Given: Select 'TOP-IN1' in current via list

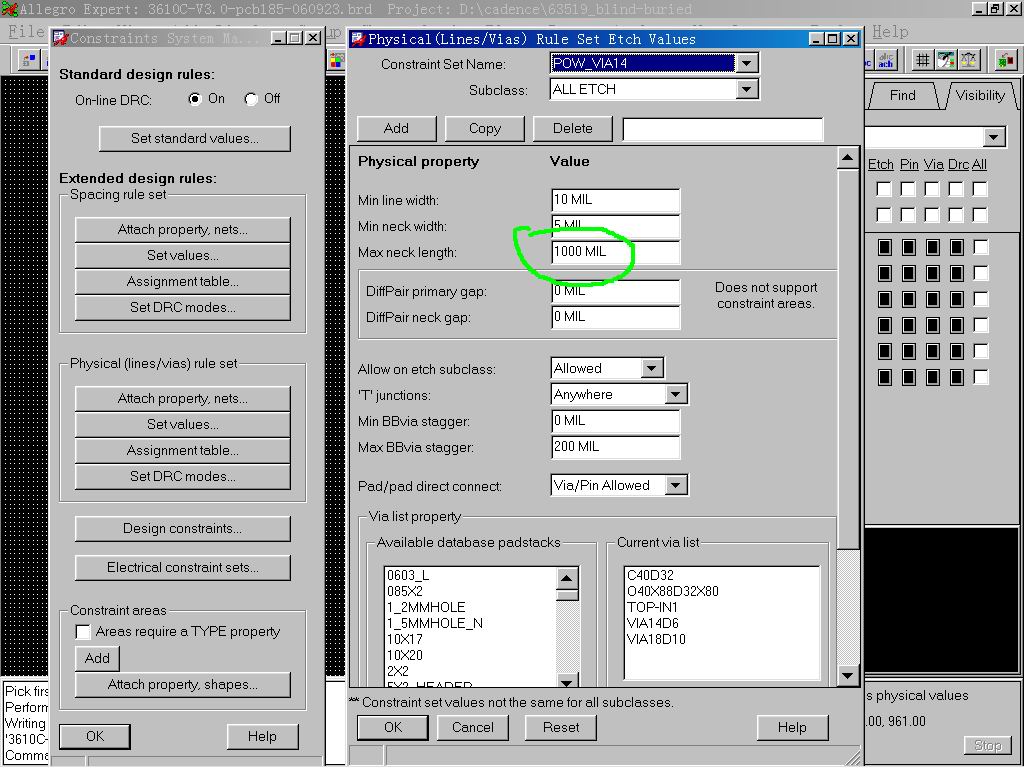Looking at the screenshot, I should pos(652,607).
